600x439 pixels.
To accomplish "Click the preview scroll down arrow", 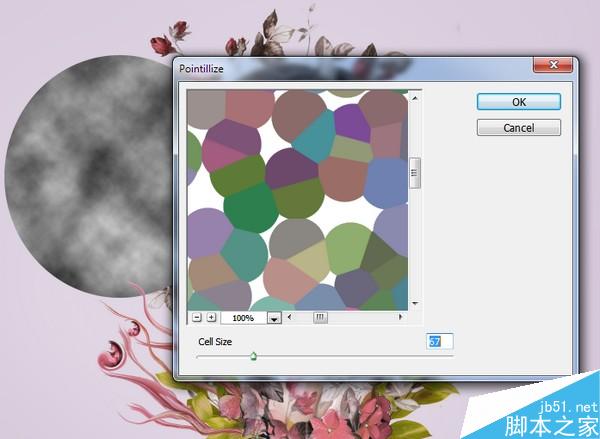I will tap(415, 304).
